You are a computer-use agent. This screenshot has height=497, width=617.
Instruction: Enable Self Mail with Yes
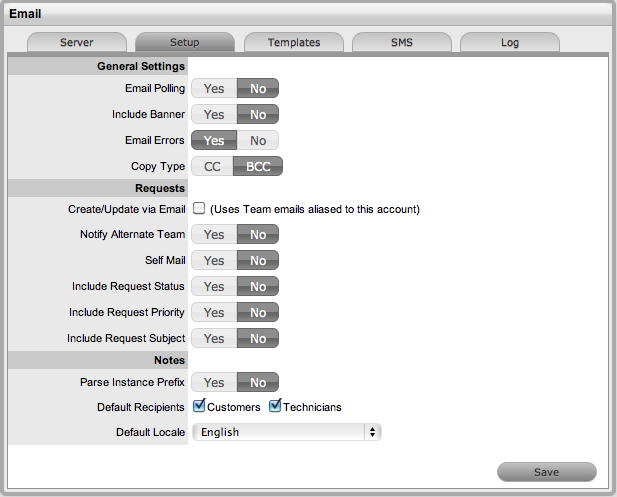coord(214,261)
